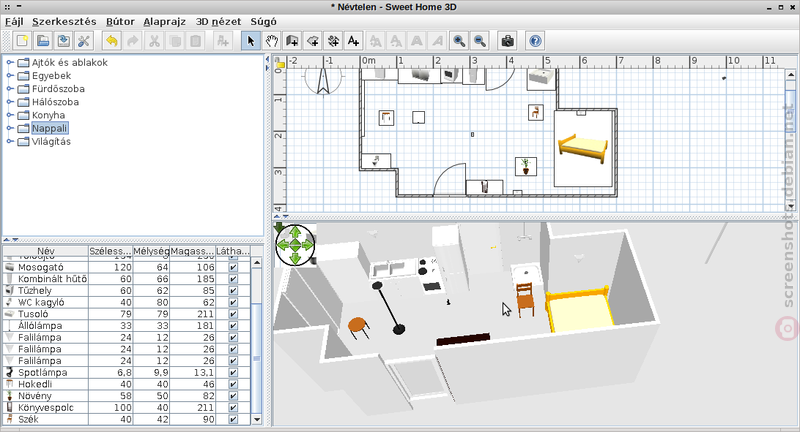Click the furniture table scroll-down arrow
Viewport: 800px width, 432px height.
(257, 419)
